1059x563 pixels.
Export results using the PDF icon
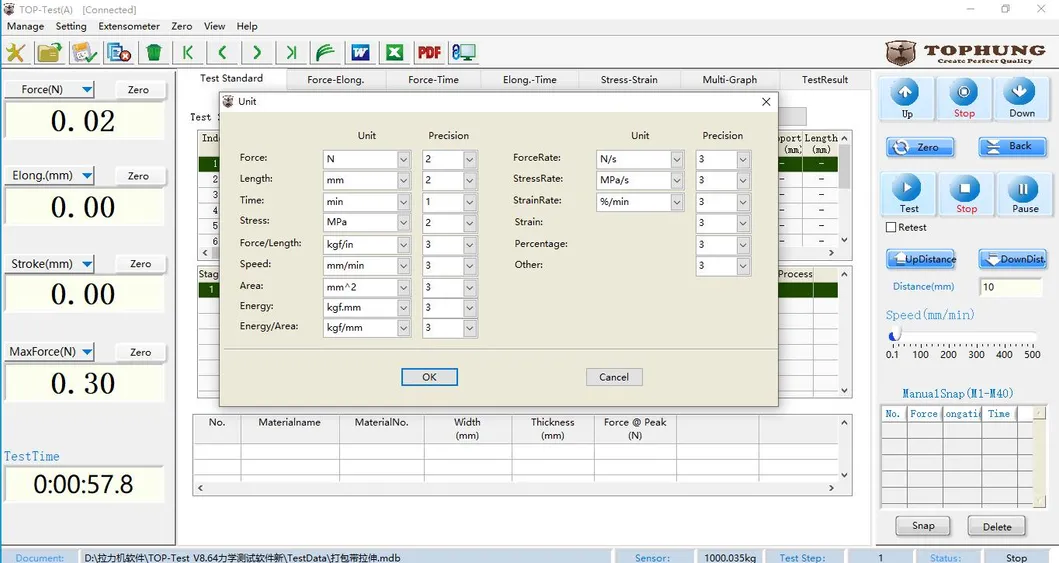click(x=429, y=53)
